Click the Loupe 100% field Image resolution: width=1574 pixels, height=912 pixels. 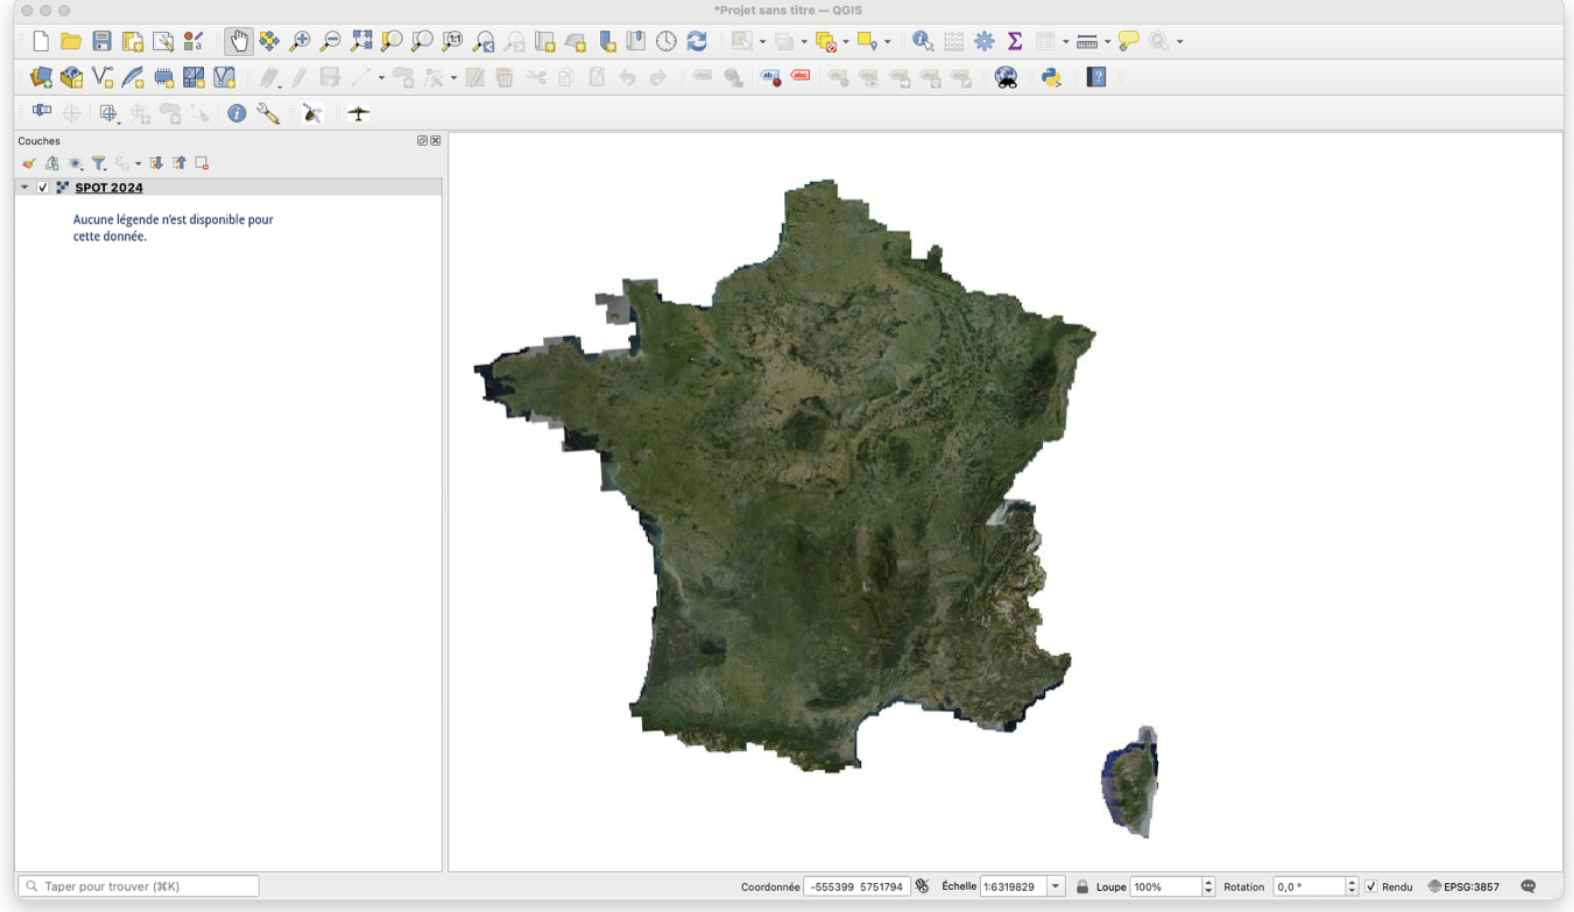pyautogui.click(x=1165, y=886)
